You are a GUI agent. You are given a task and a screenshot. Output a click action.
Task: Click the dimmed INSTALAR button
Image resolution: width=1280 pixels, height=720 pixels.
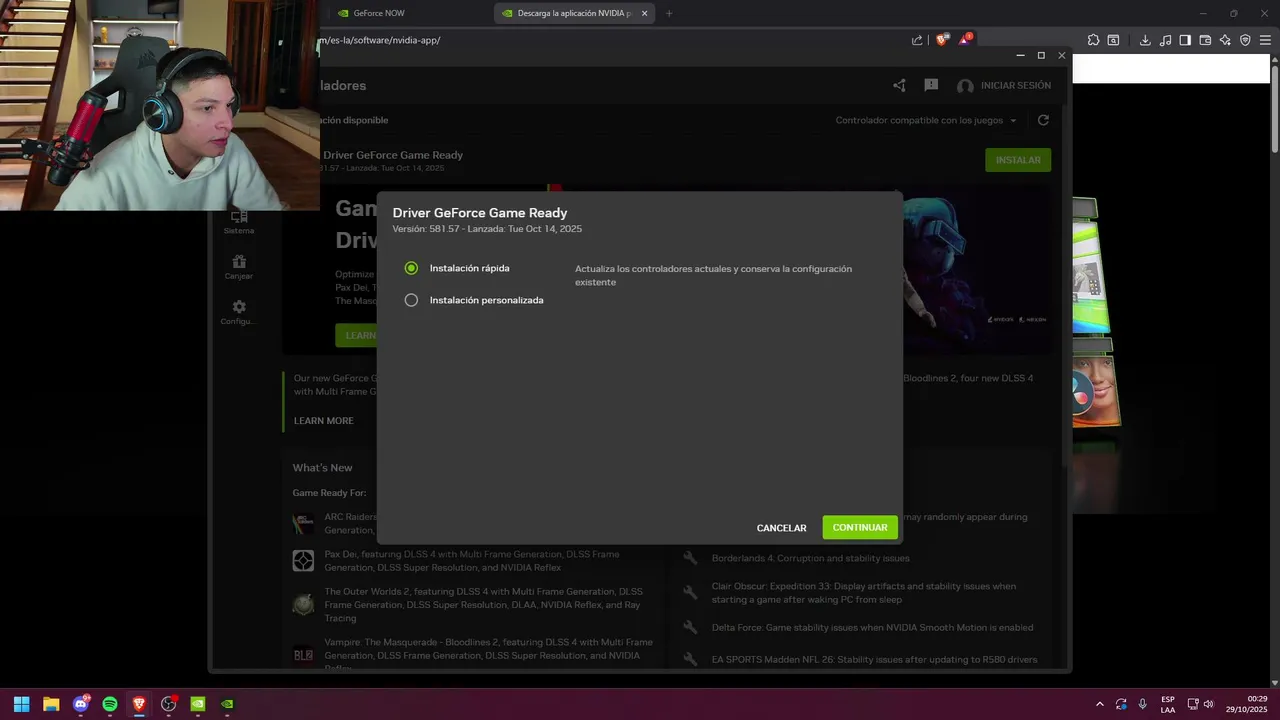point(1018,160)
